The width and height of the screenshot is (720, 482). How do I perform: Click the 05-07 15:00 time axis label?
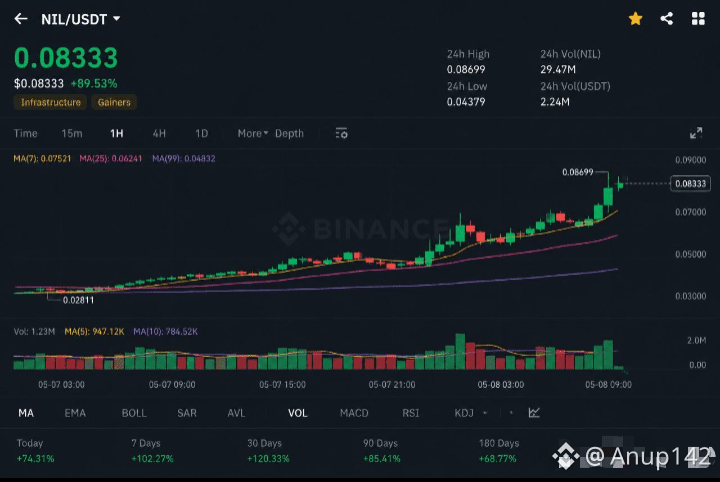pyautogui.click(x=282, y=385)
